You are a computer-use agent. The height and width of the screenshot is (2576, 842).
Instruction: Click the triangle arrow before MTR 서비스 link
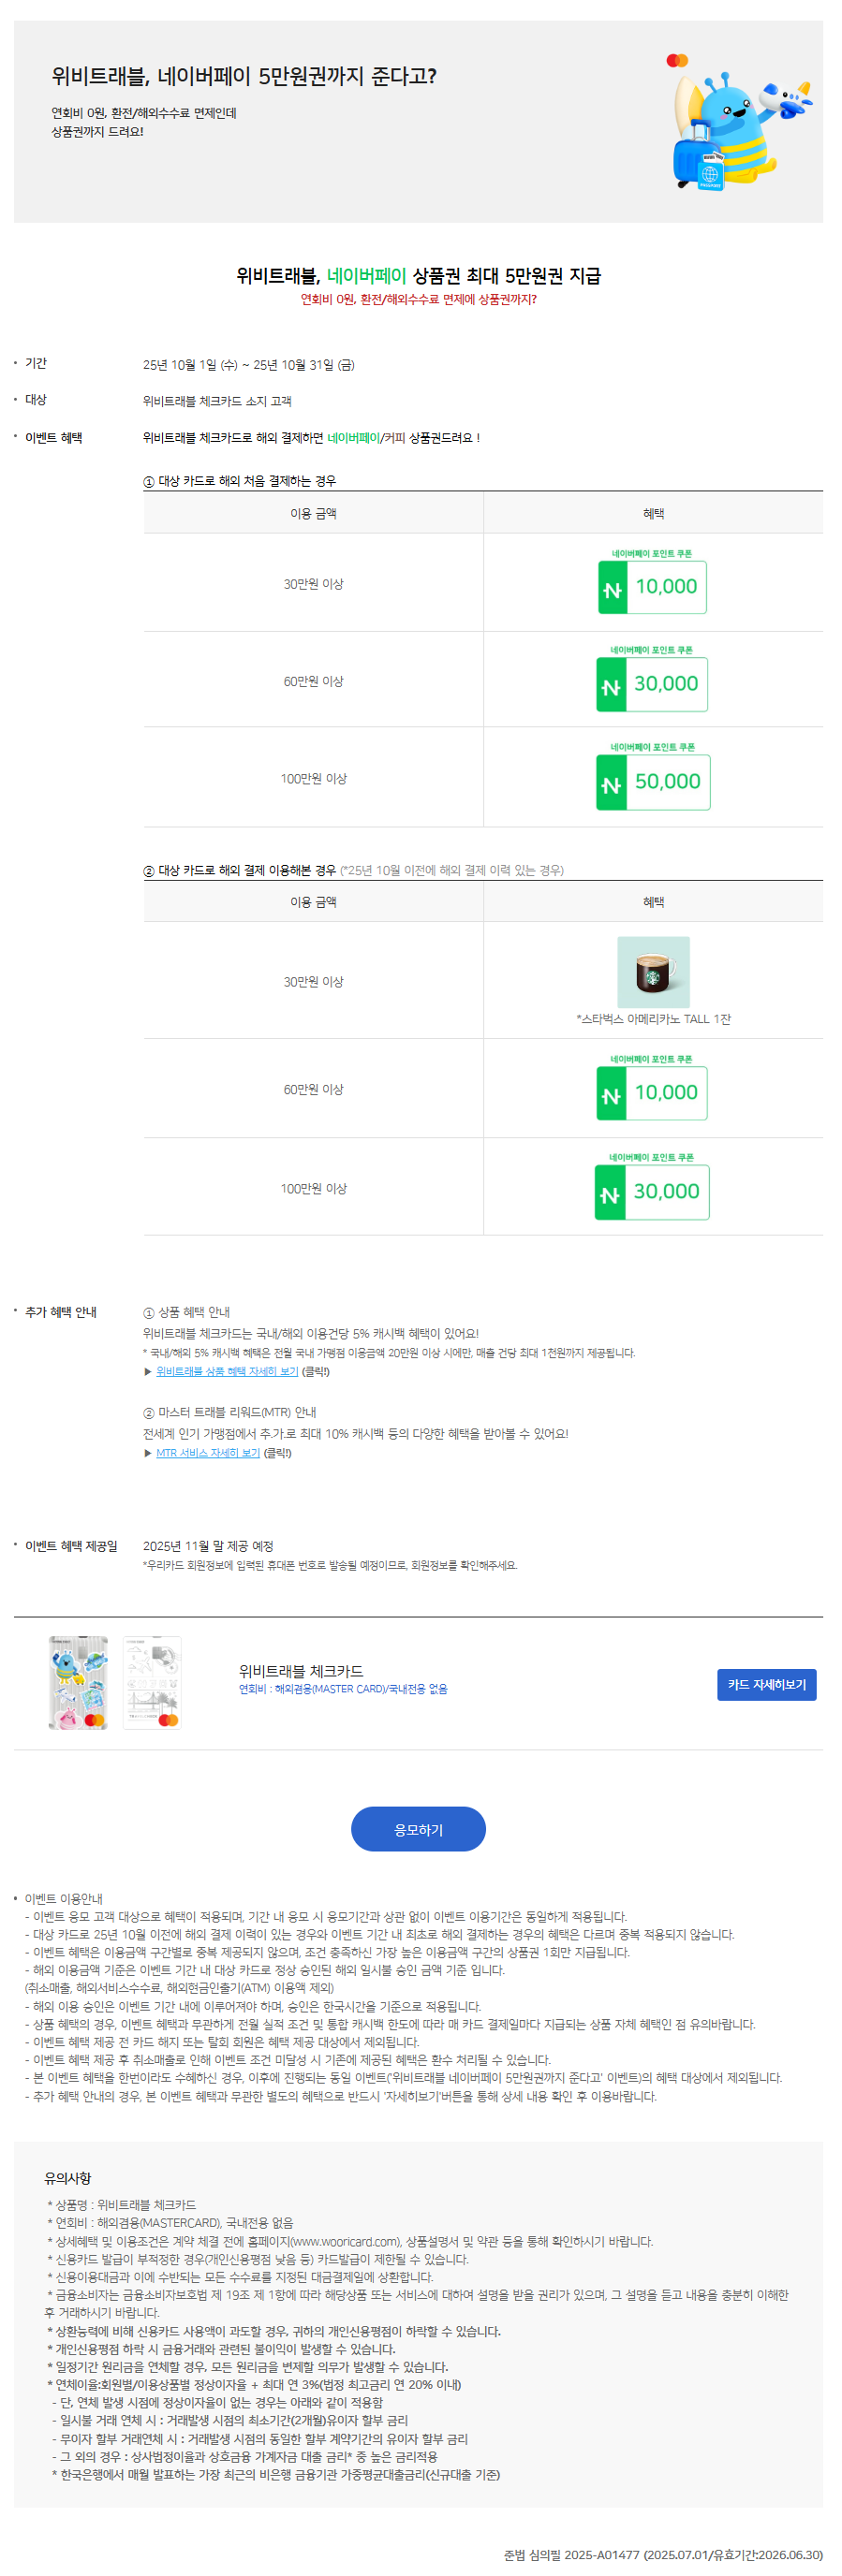[x=148, y=1454]
